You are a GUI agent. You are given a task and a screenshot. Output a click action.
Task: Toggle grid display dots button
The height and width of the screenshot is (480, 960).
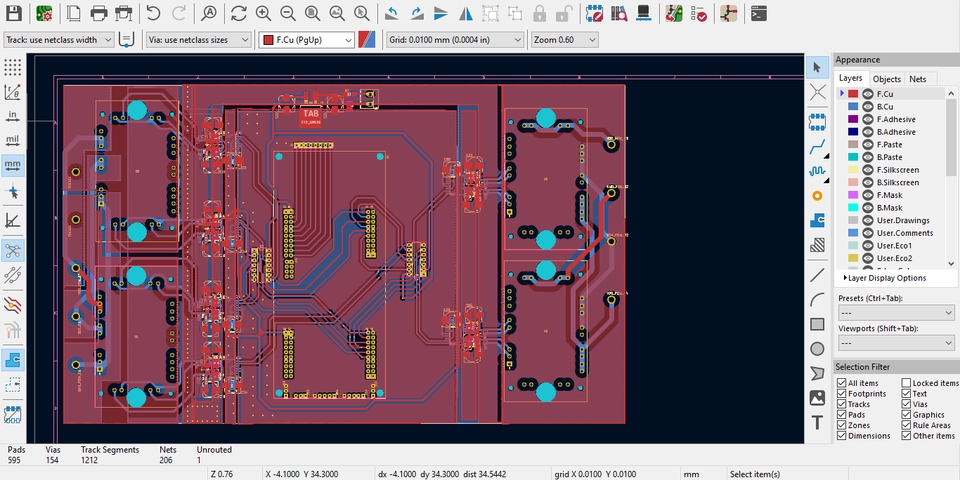point(13,67)
